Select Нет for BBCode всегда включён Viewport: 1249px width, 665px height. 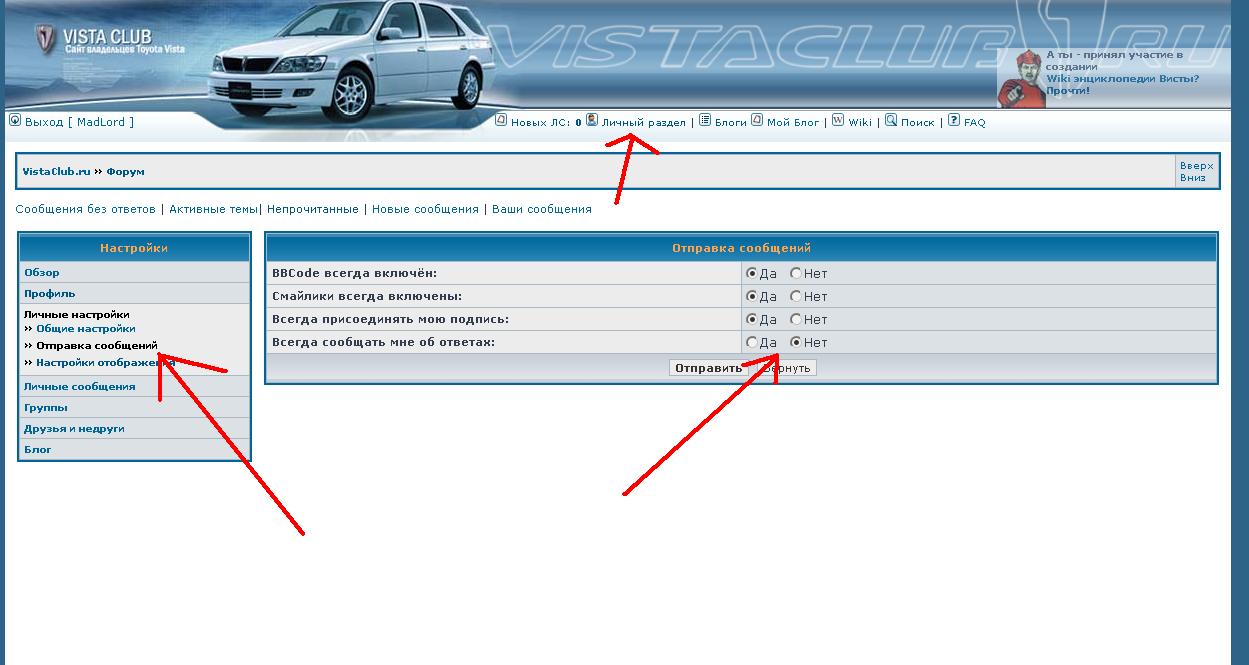click(796, 273)
